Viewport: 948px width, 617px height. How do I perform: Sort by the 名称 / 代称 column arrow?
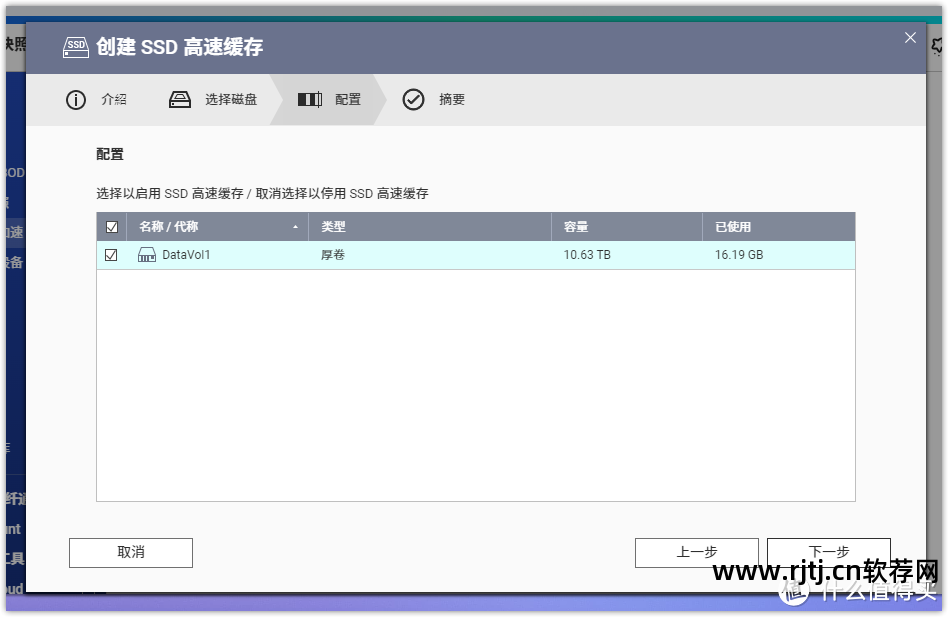click(296, 227)
